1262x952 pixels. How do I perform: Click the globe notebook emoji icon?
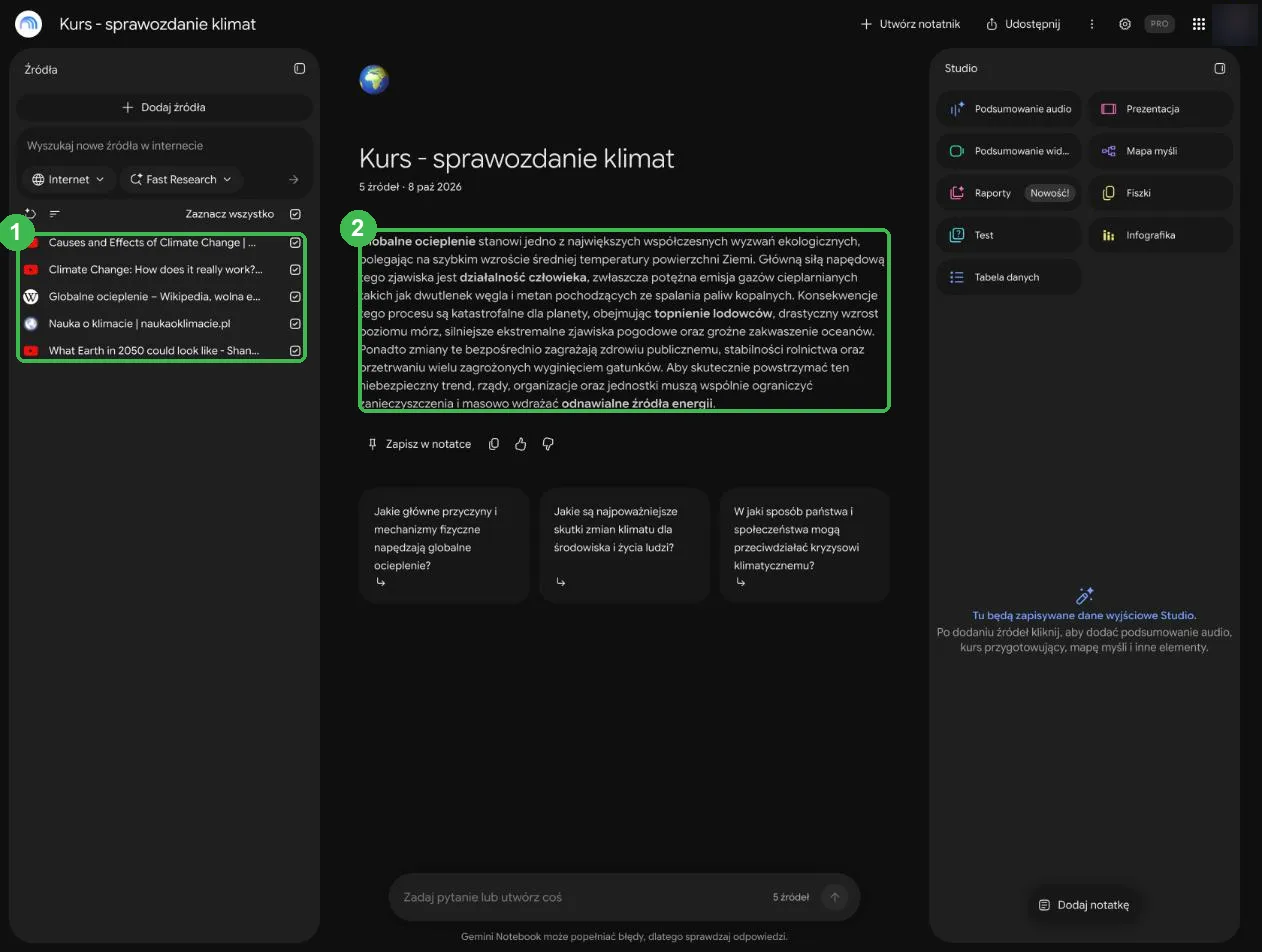pyautogui.click(x=374, y=79)
